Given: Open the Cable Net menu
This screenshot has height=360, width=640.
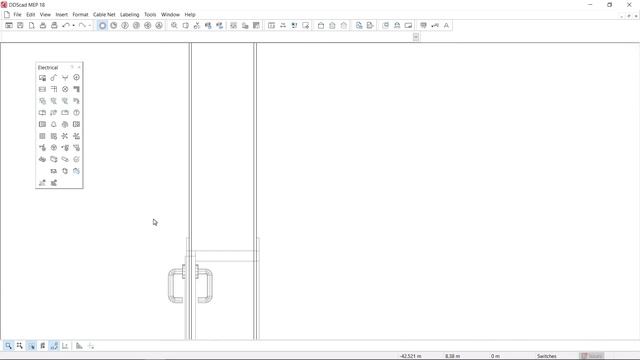Looking at the screenshot, I should 104,15.
